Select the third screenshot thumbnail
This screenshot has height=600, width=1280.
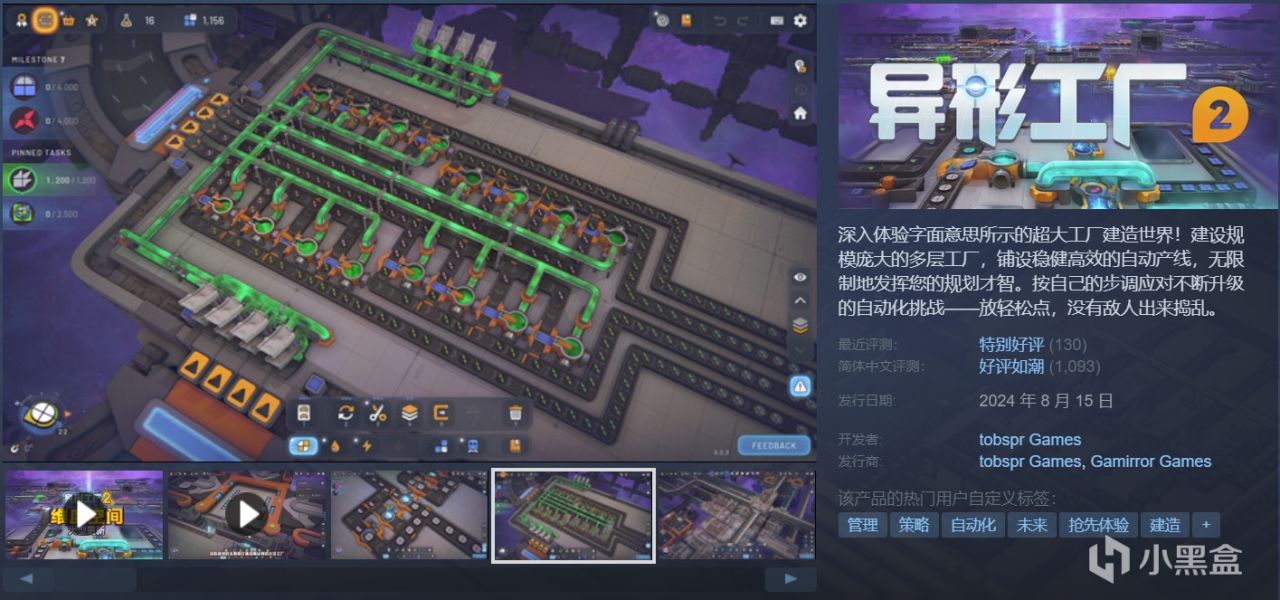tap(410, 514)
